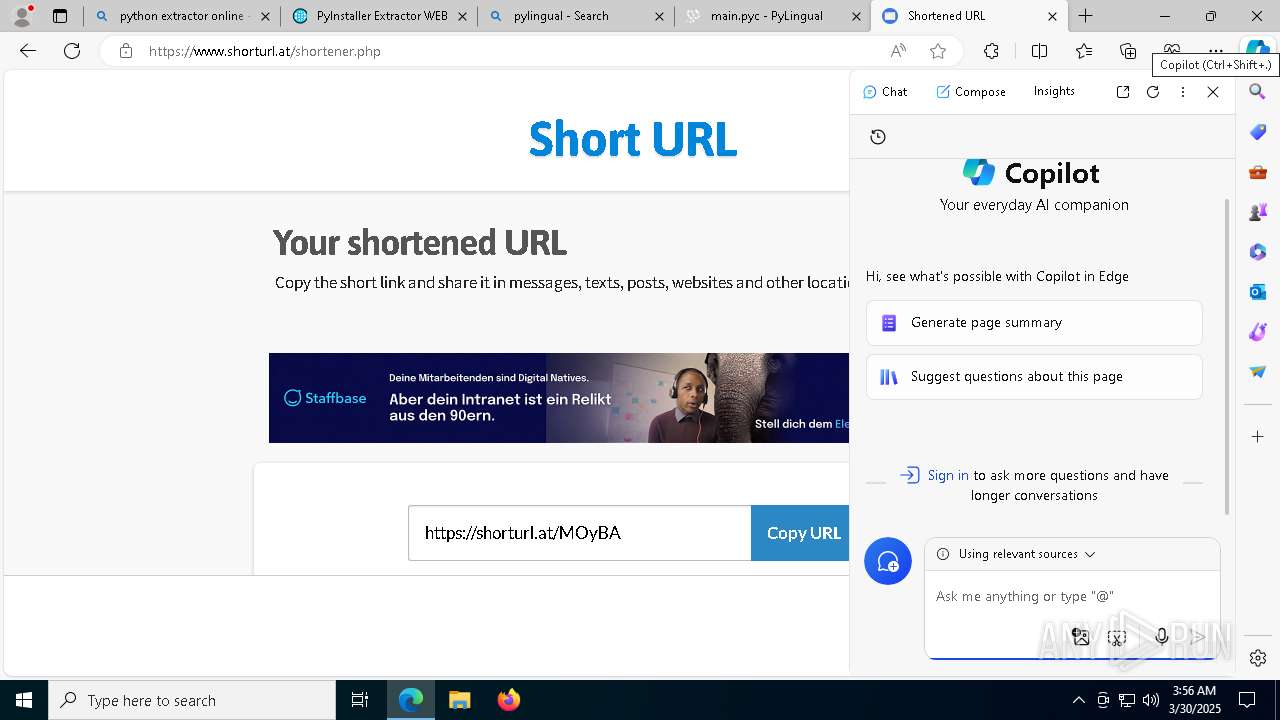The width and height of the screenshot is (1280, 720).
Task: Activate Read aloud icon in address bar
Action: pyautogui.click(x=898, y=51)
